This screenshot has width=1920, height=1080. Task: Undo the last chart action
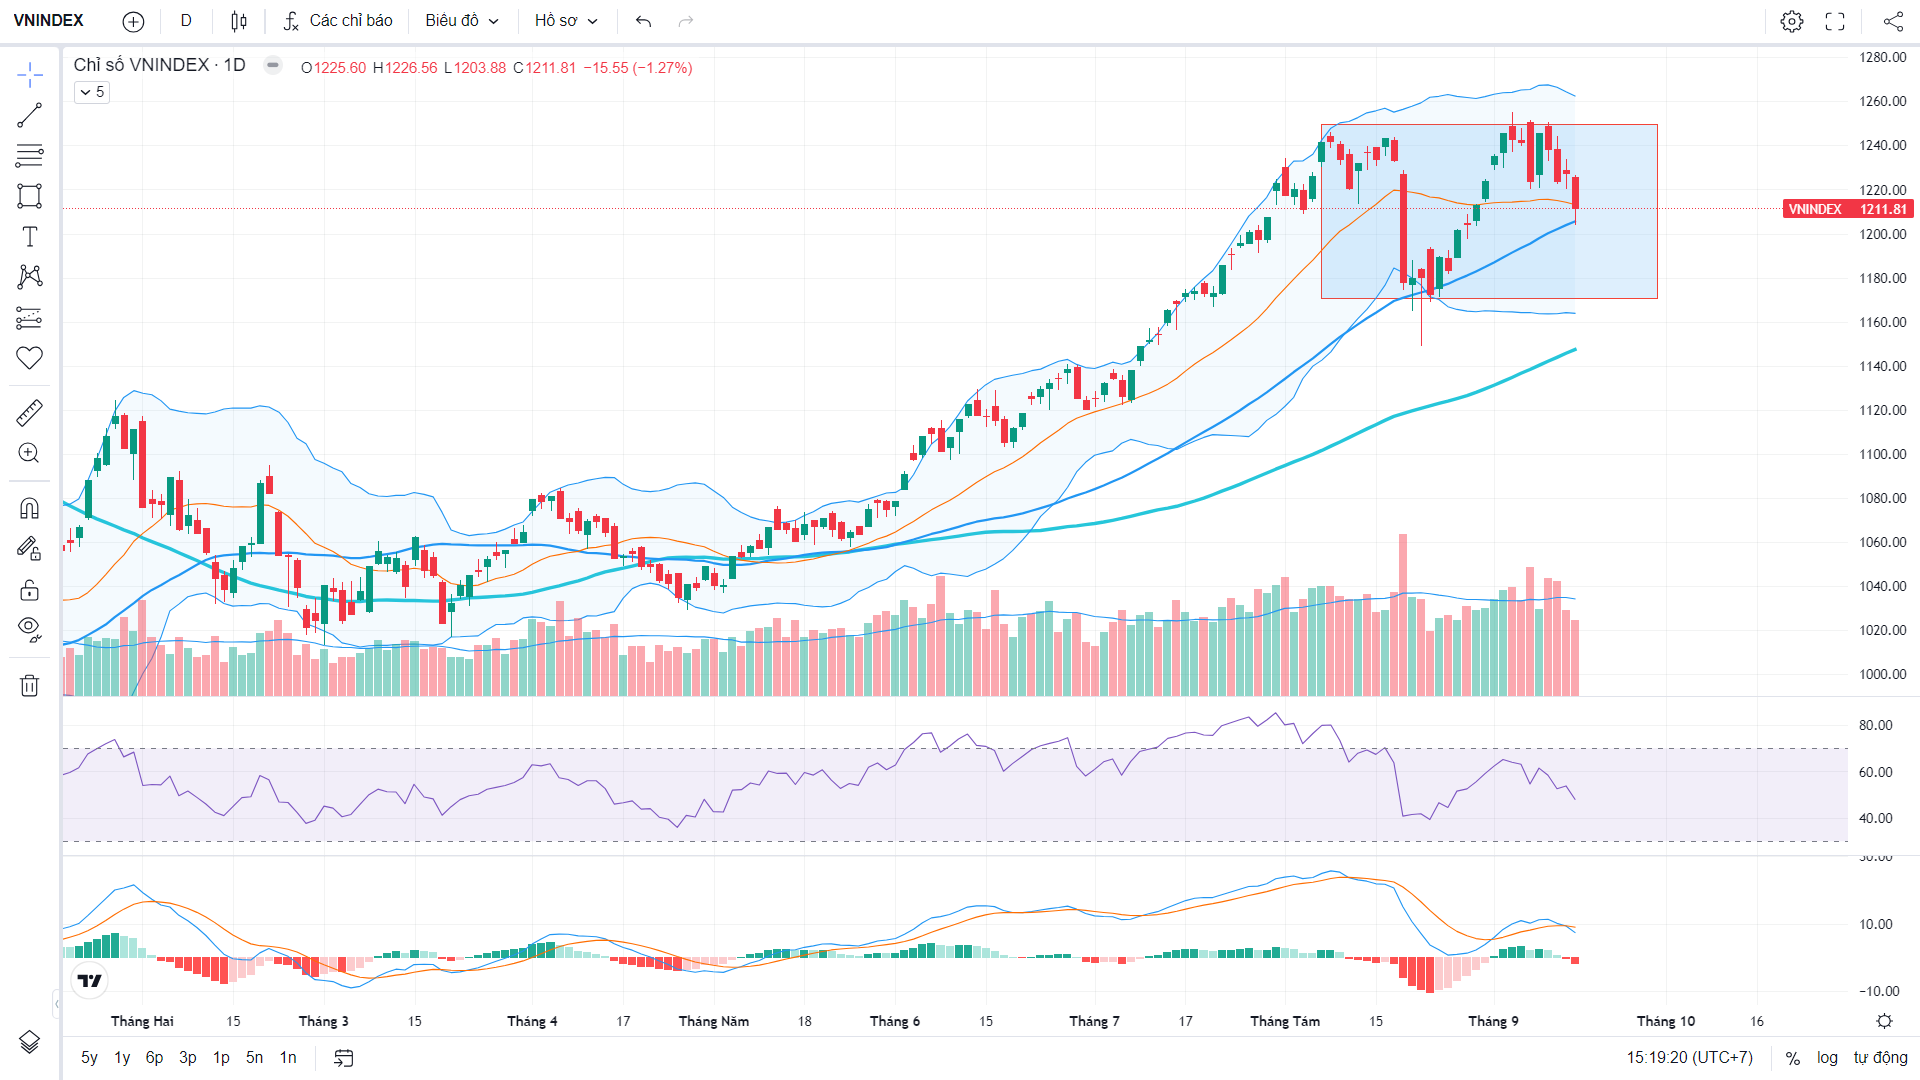pos(643,21)
